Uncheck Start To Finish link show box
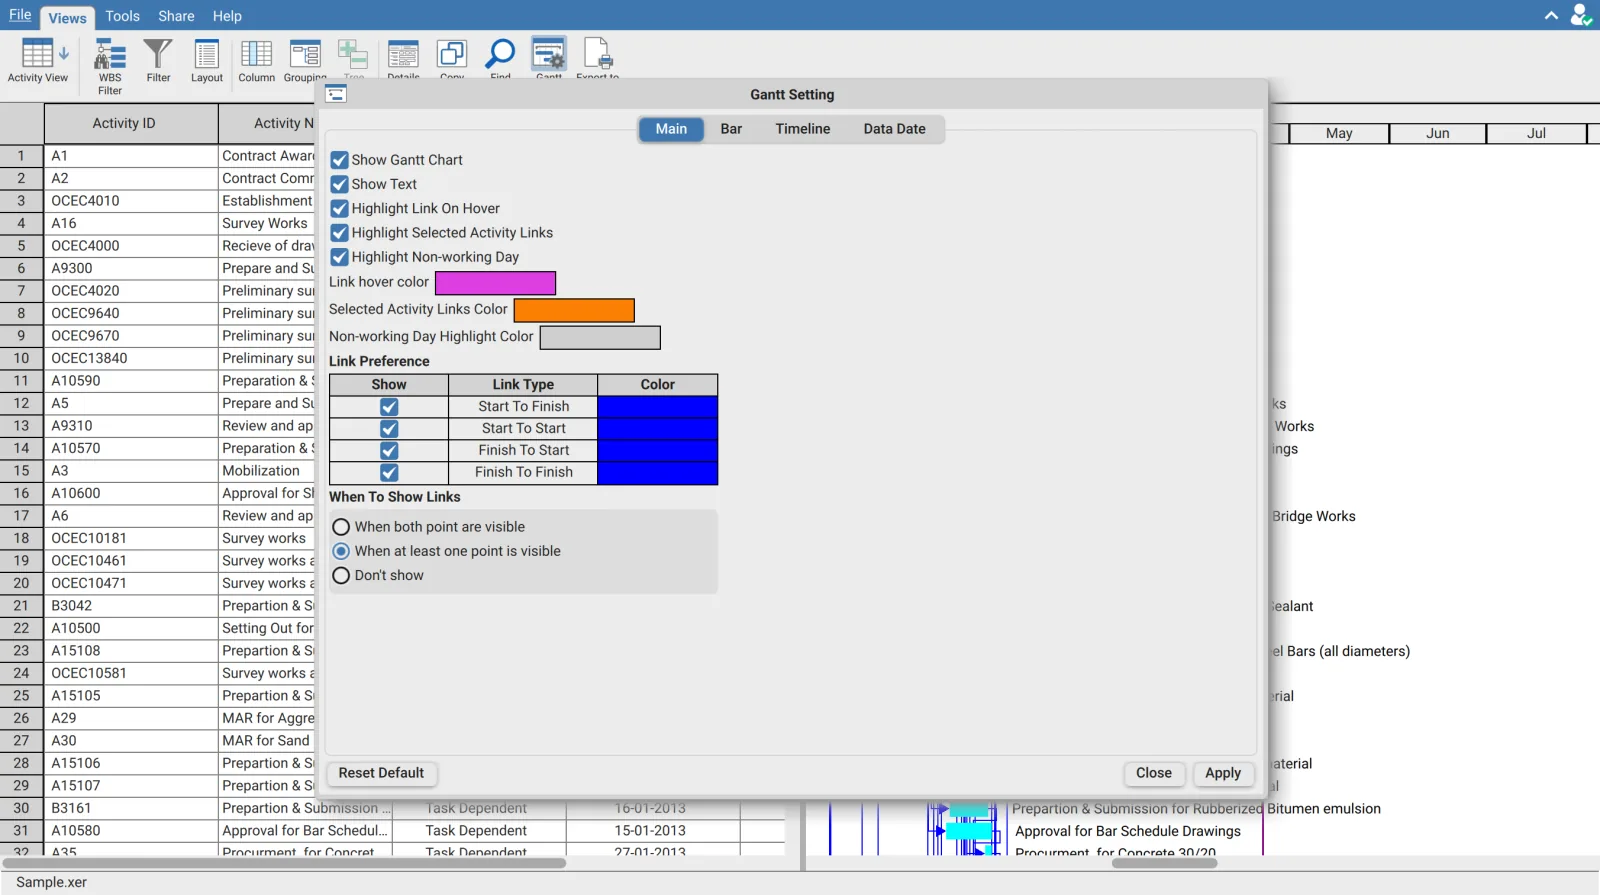 [x=389, y=407]
